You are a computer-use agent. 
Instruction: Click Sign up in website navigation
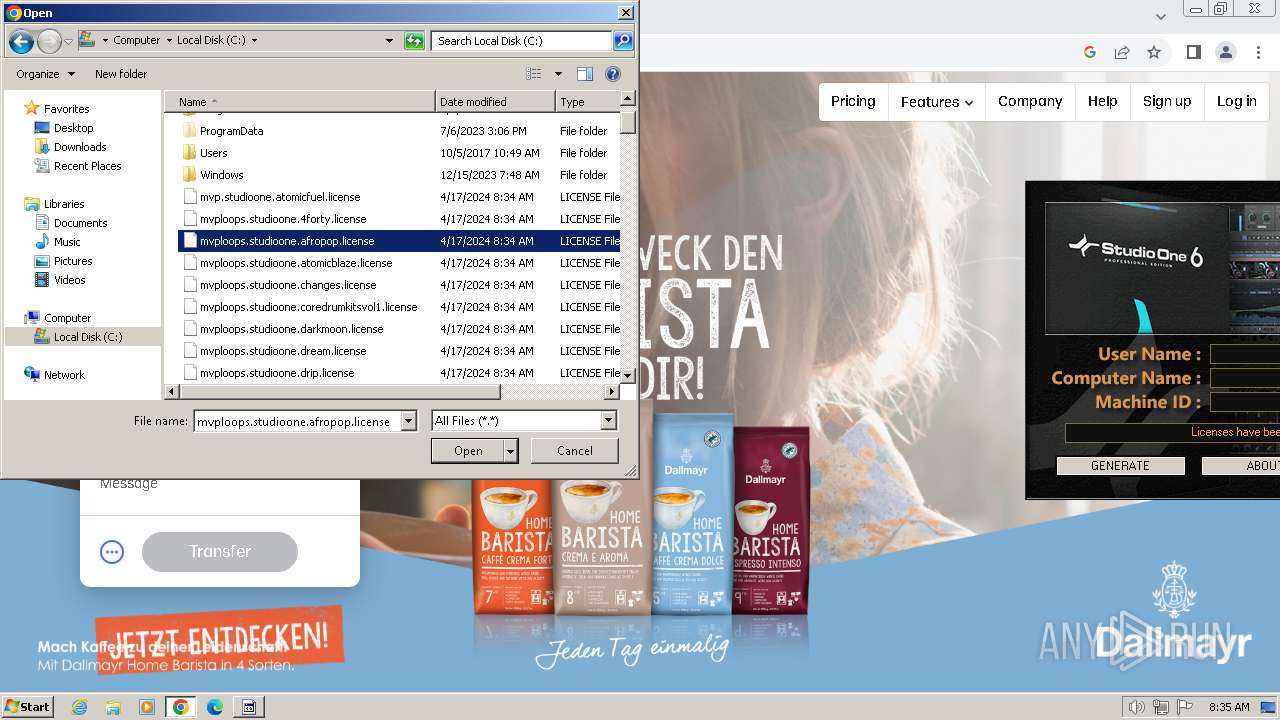point(1167,101)
